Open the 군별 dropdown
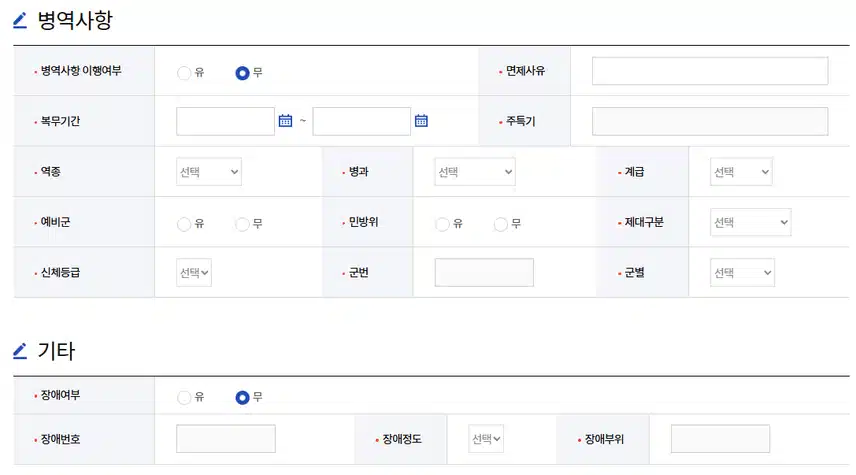The image size is (856, 475). 742,272
